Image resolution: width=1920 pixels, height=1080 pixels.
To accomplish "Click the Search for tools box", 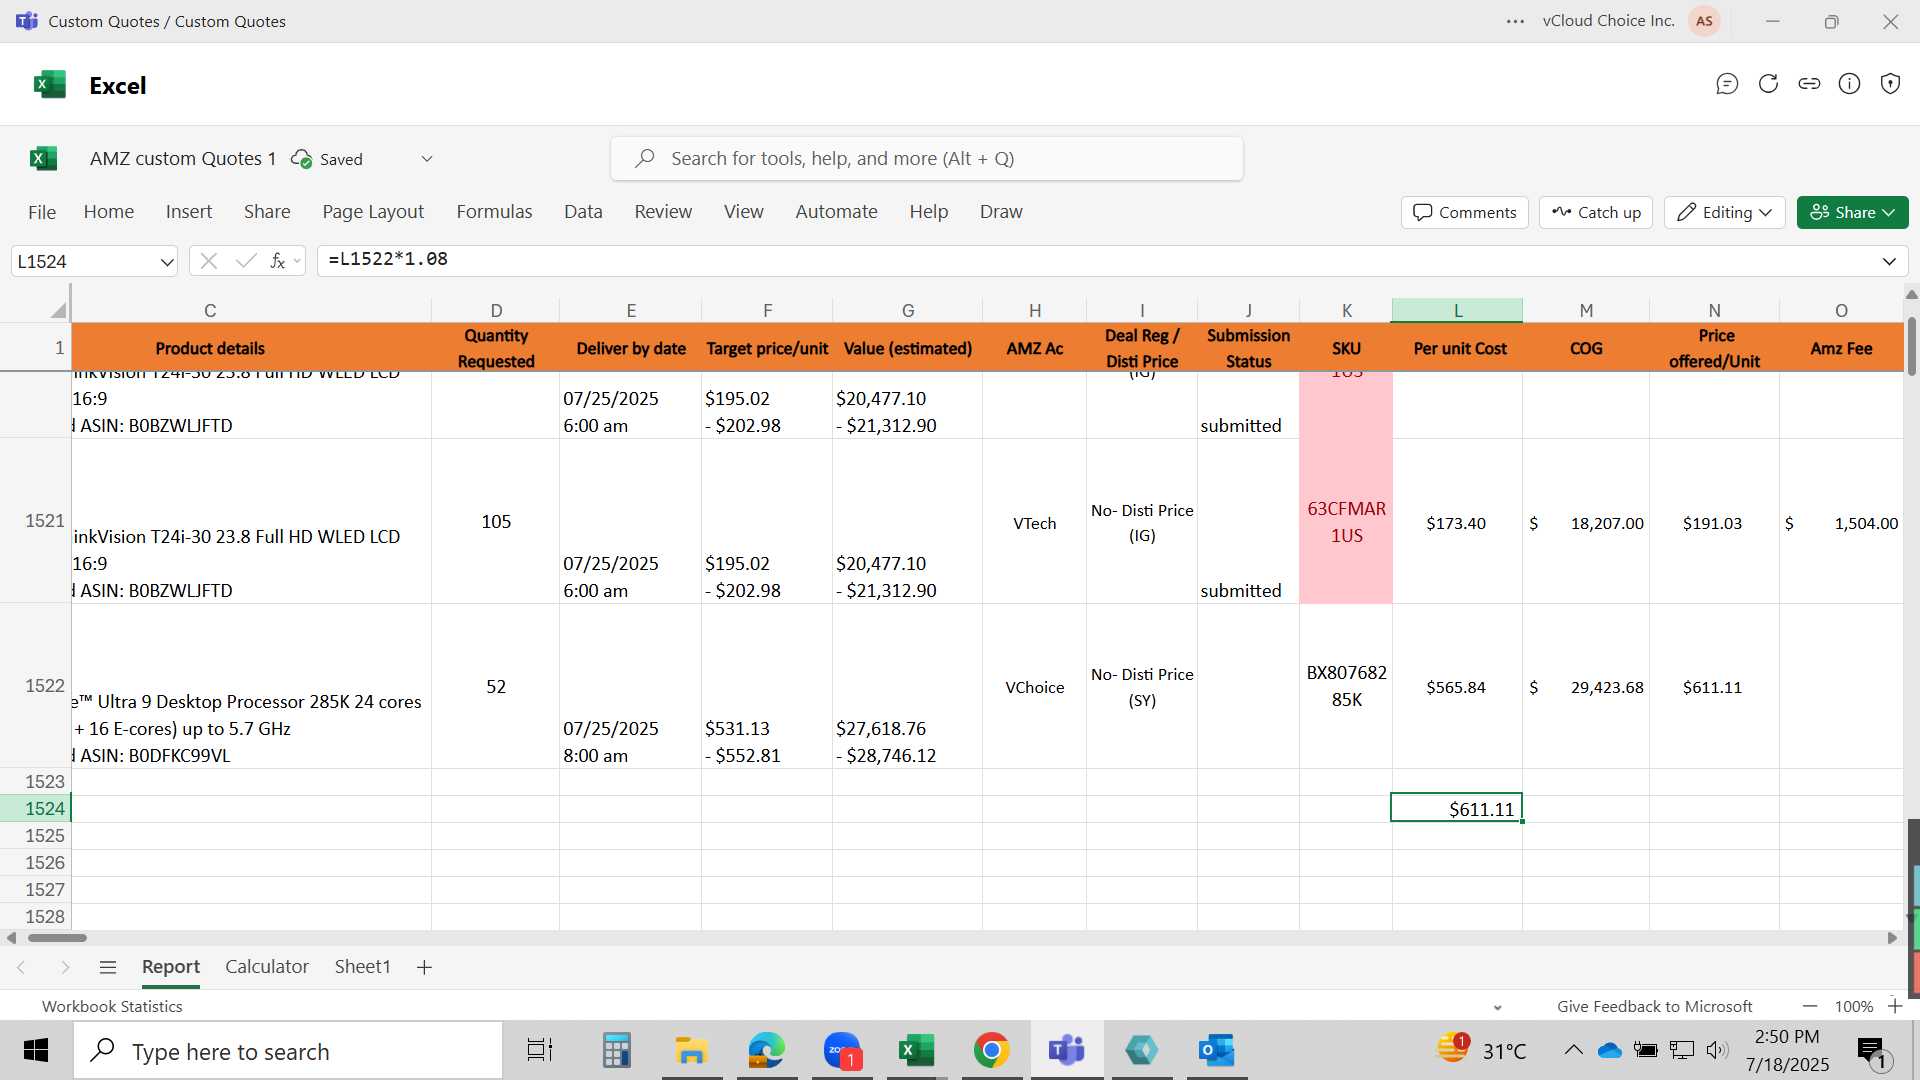I will tap(927, 159).
